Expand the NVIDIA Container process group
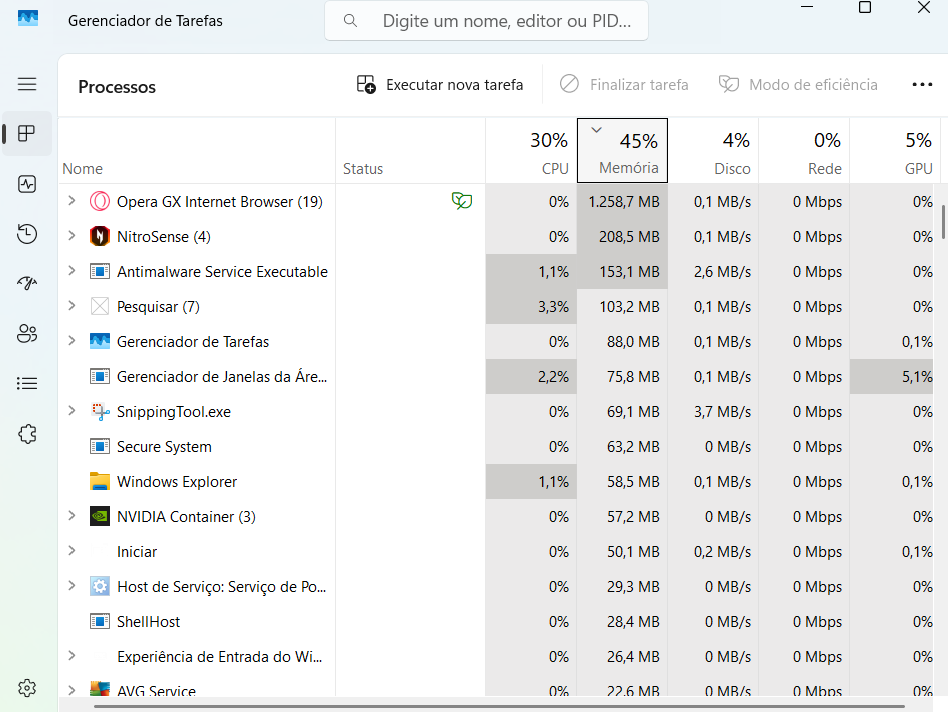This screenshot has width=948, height=712. (x=71, y=517)
